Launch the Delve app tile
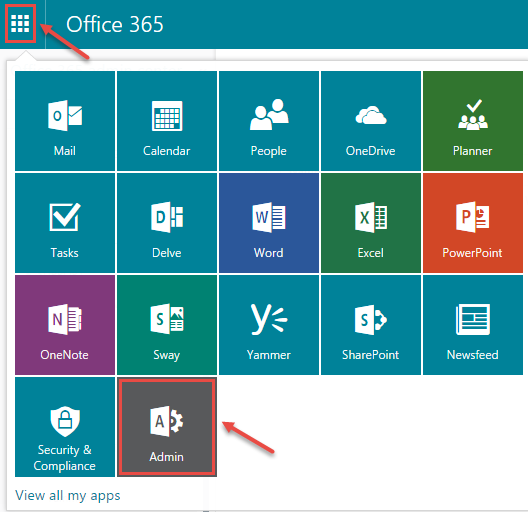 point(167,223)
